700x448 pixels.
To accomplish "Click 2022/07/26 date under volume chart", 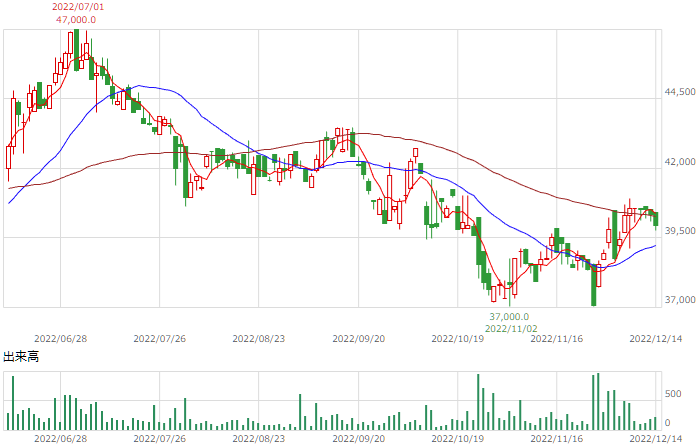I will coord(159,439).
